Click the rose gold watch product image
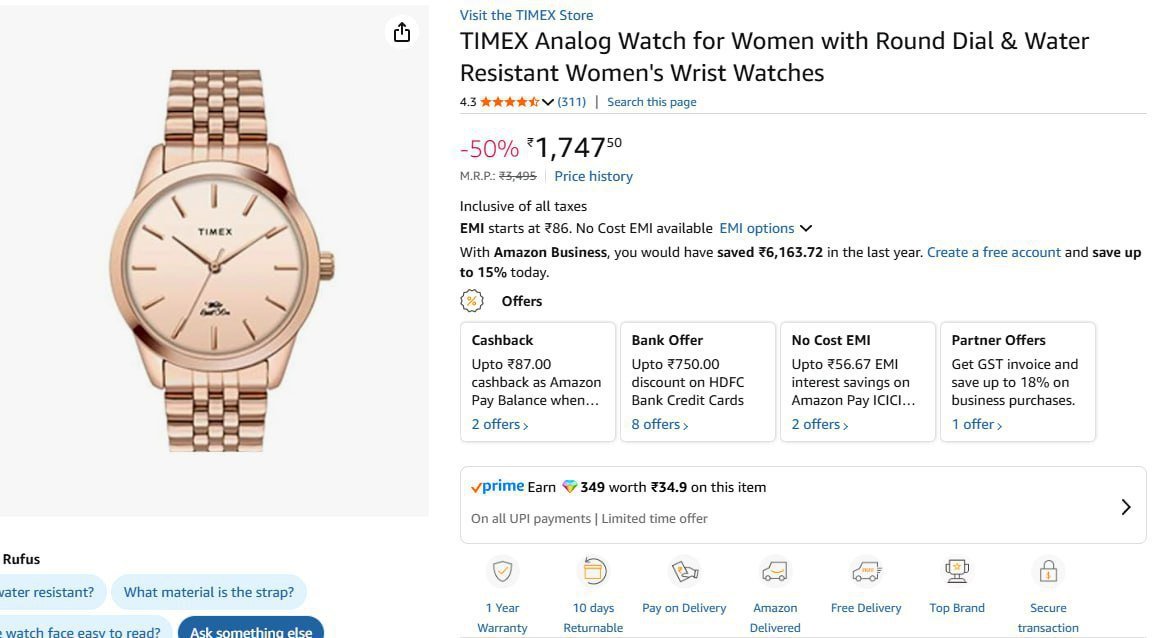Image resolution: width=1166 pixels, height=638 pixels. pos(217,262)
